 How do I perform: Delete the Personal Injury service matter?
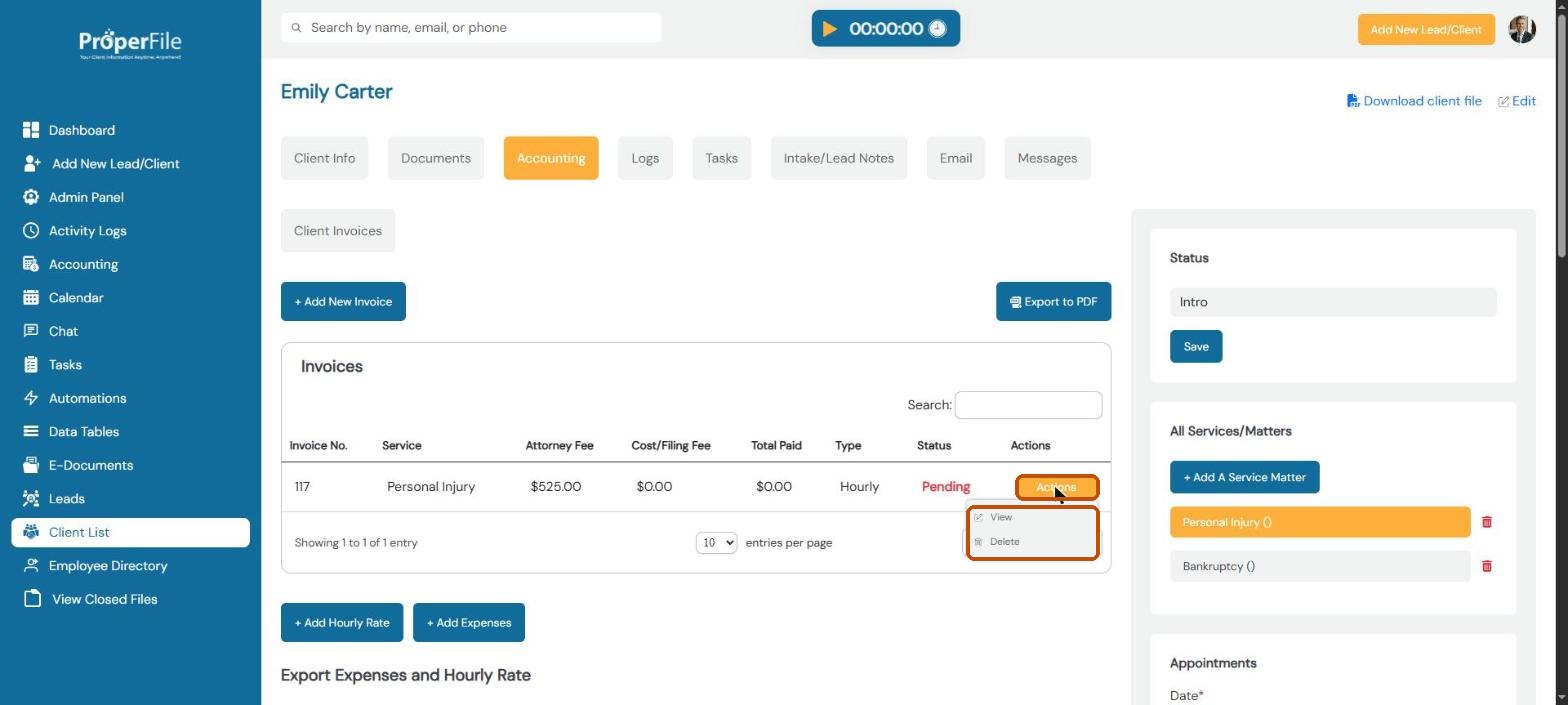(x=1487, y=522)
